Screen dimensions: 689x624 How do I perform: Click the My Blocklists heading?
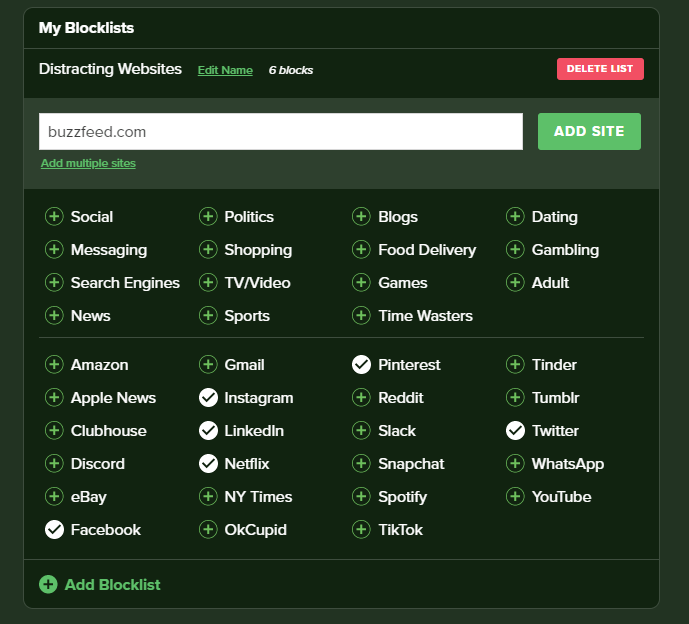[x=86, y=28]
